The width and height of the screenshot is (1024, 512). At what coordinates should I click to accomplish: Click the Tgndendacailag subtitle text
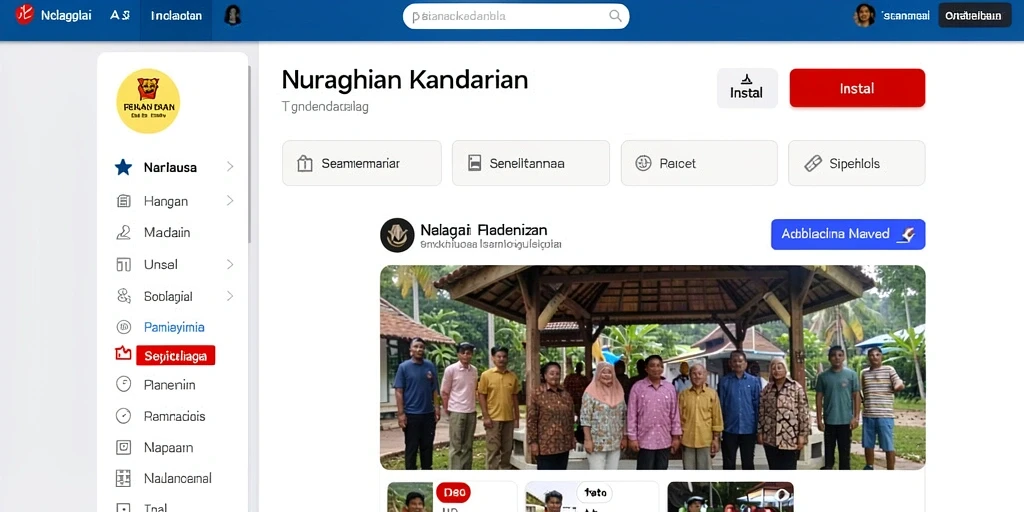(325, 106)
